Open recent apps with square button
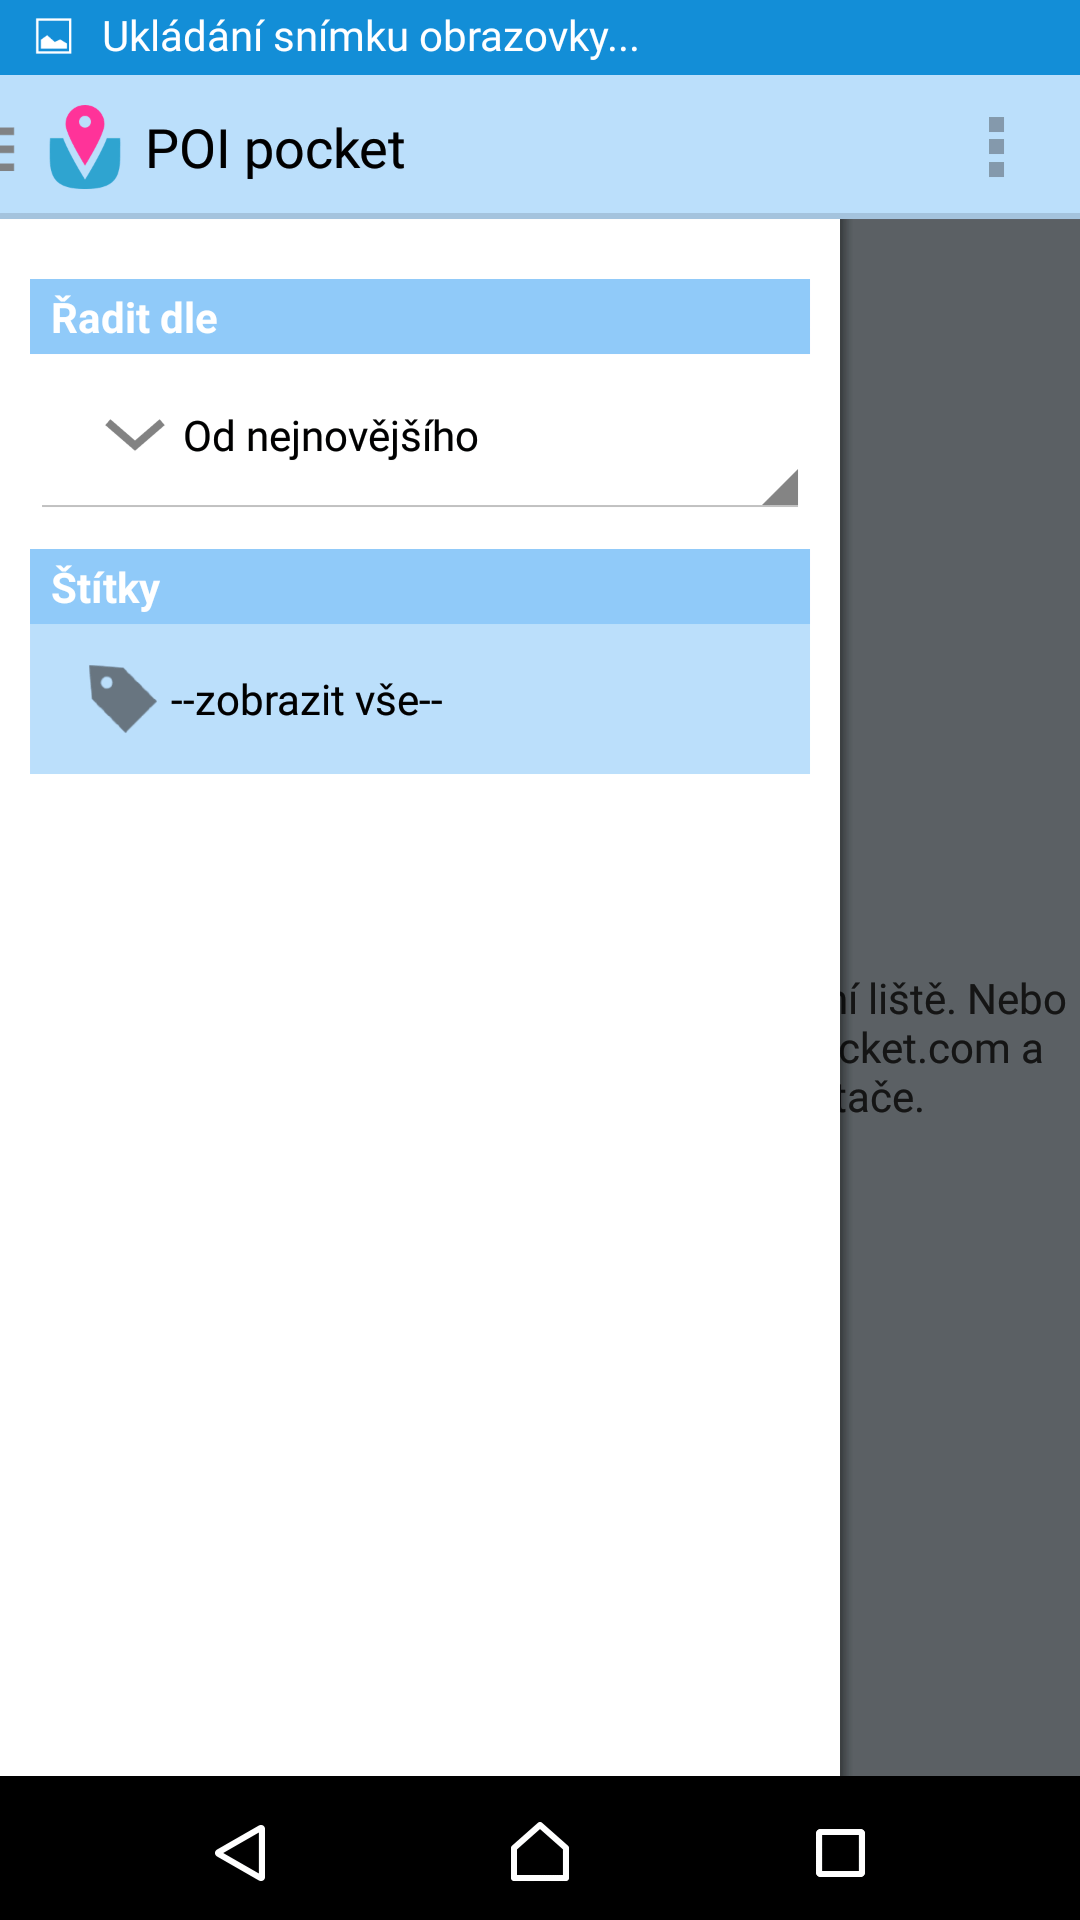This screenshot has height=1920, width=1080. pyautogui.click(x=840, y=1853)
